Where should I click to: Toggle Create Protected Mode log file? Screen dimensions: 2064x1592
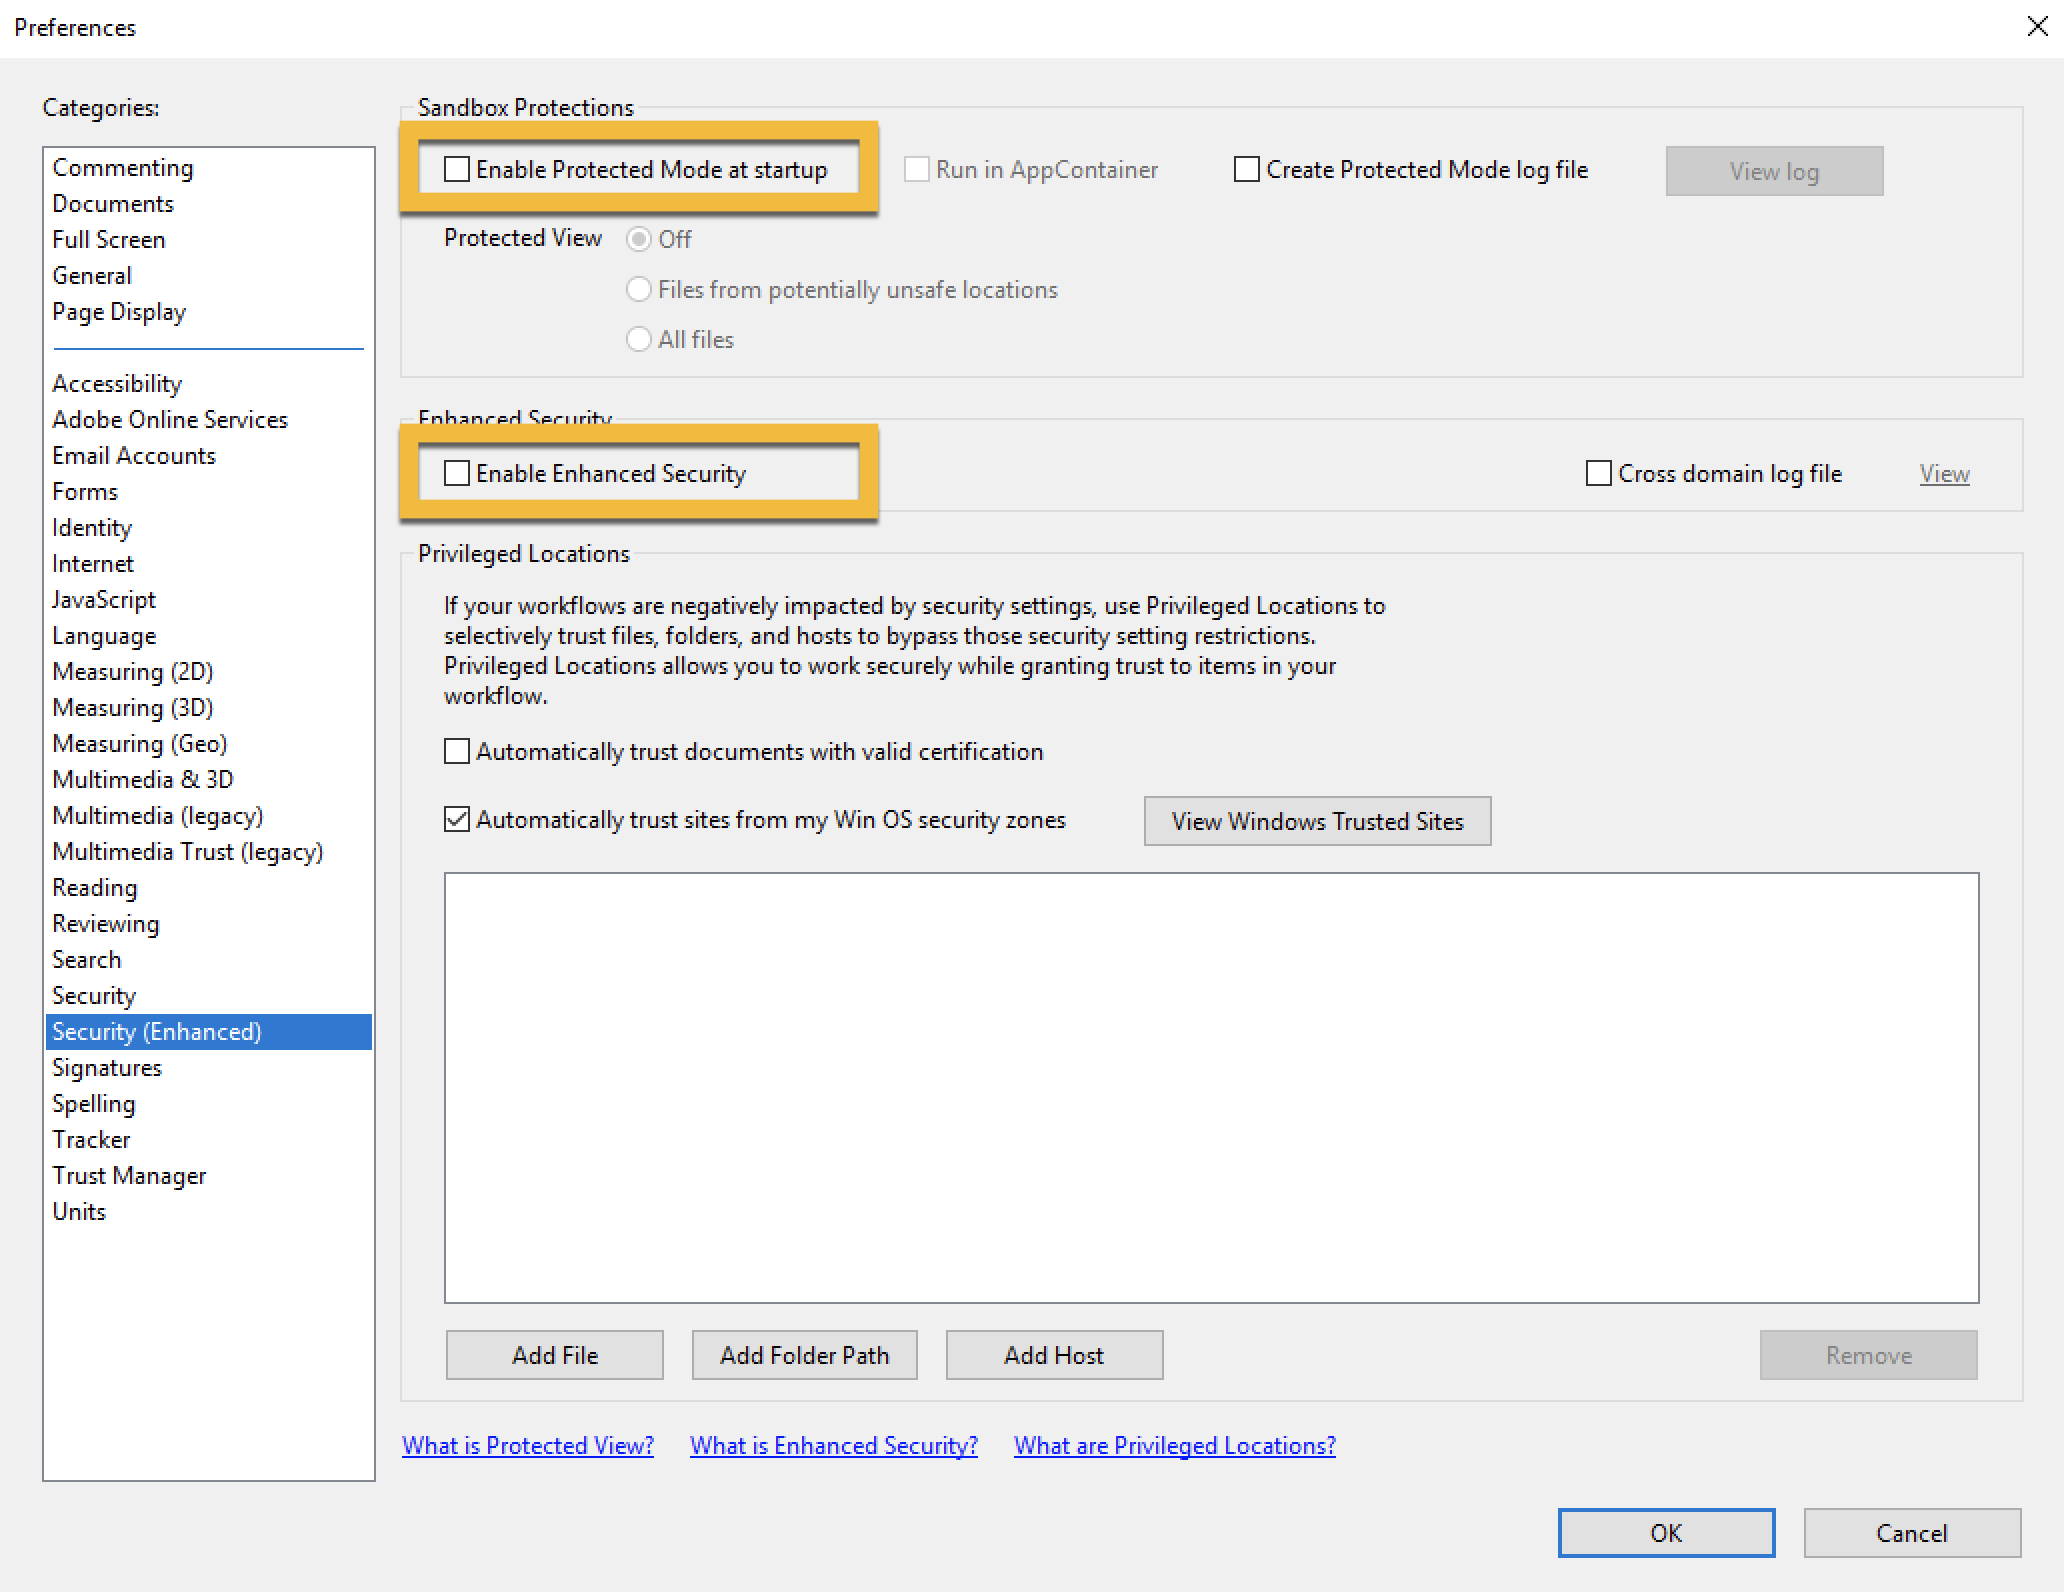click(1247, 170)
